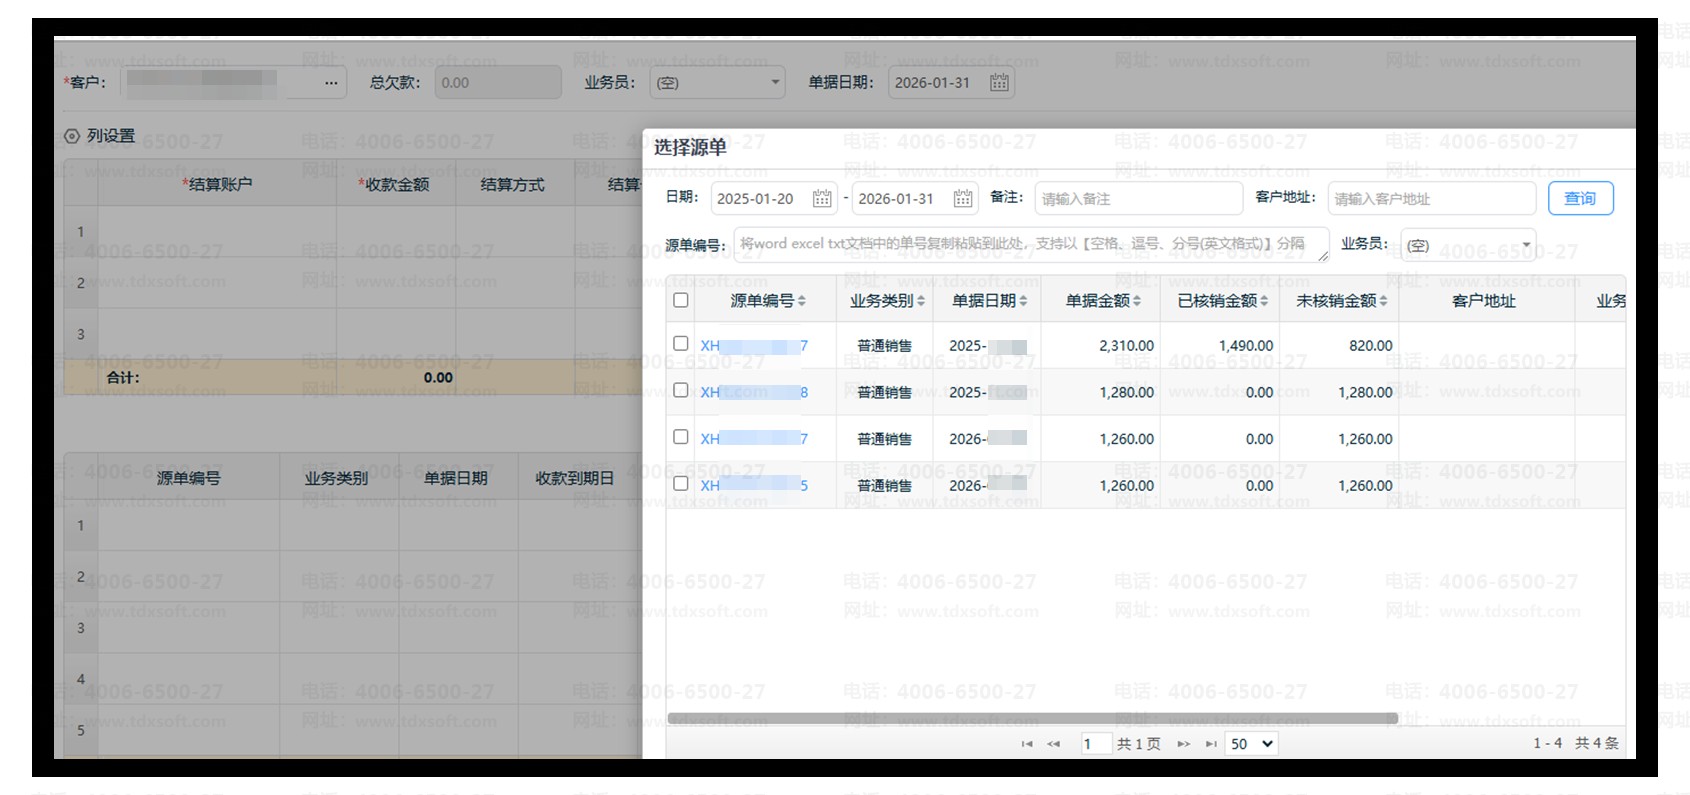Open the page size dropdown showing 50
This screenshot has height=795, width=1690.
coord(1251,744)
